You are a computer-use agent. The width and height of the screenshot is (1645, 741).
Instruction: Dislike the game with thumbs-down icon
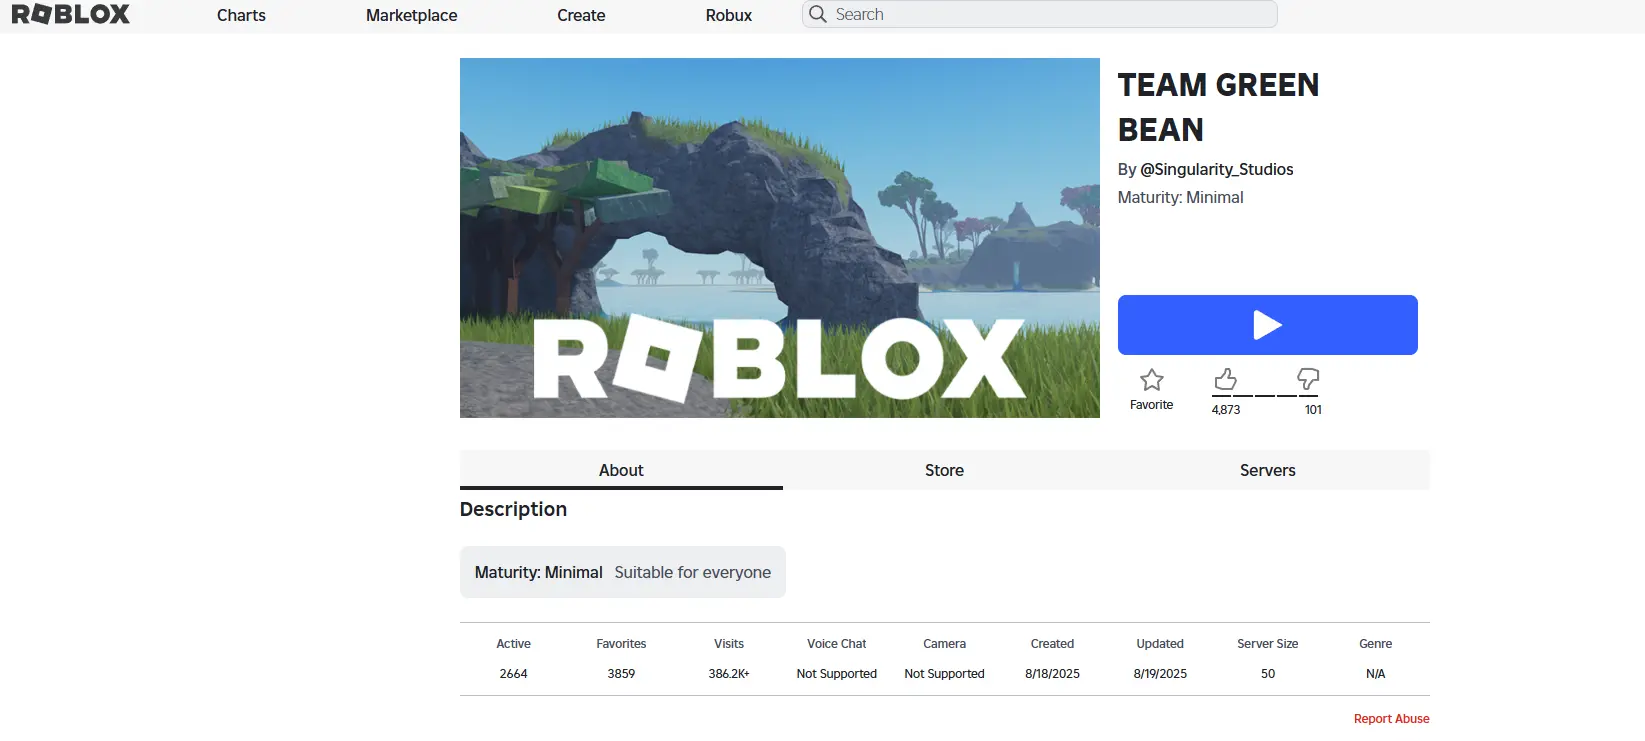click(x=1307, y=379)
